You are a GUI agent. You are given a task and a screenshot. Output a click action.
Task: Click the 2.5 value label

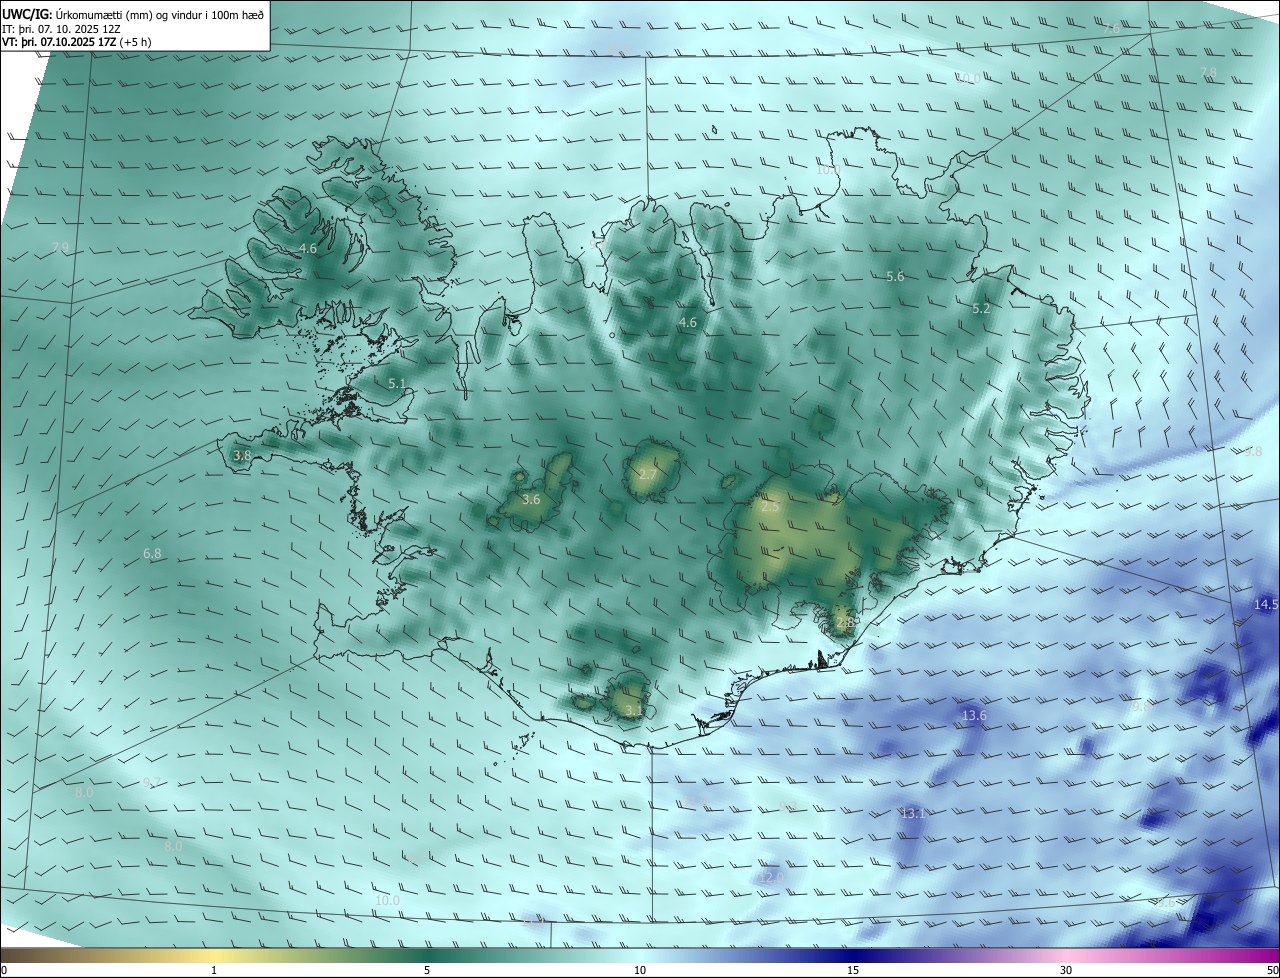[x=770, y=507]
